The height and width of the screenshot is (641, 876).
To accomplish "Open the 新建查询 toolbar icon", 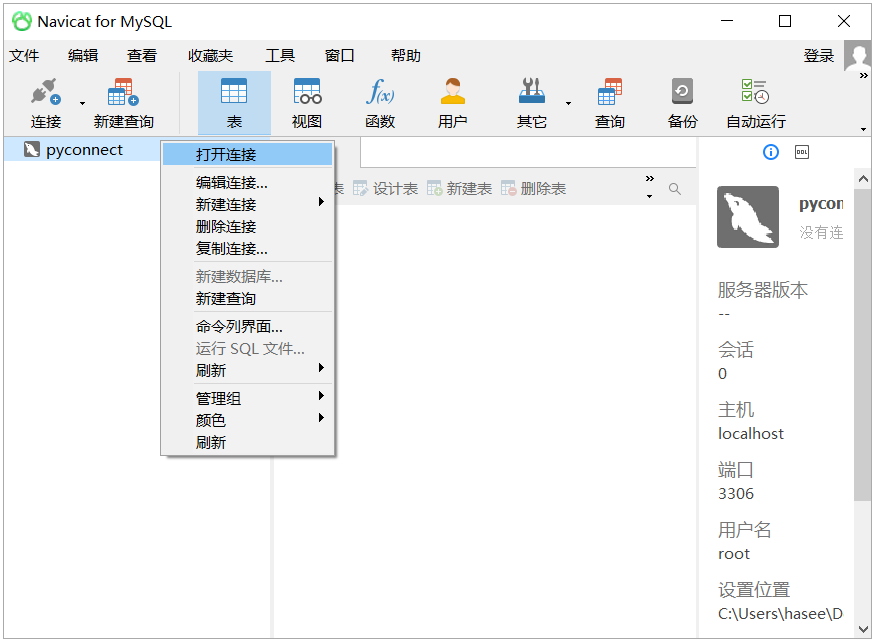I will pyautogui.click(x=122, y=103).
